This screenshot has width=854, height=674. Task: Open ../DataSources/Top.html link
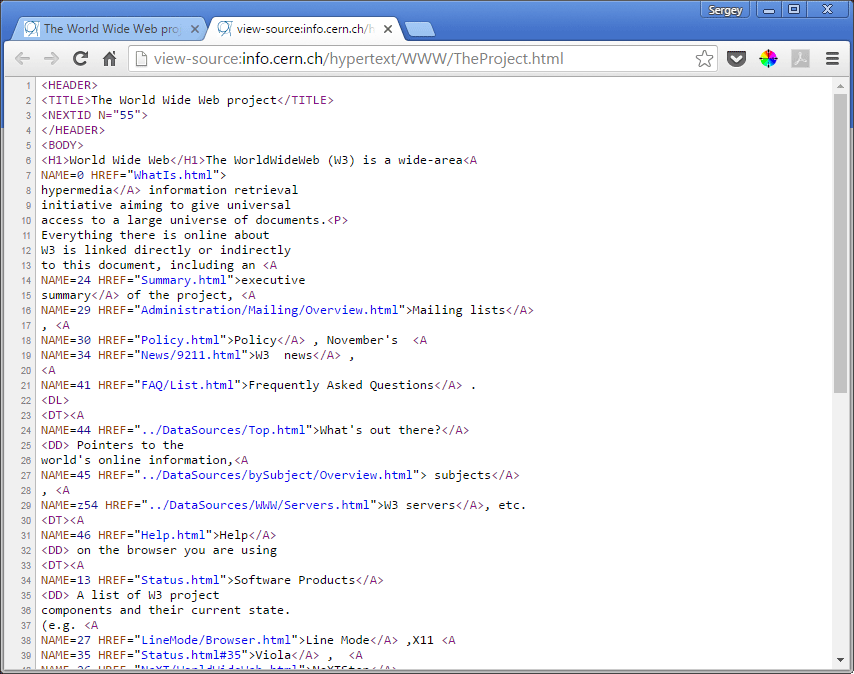(223, 430)
